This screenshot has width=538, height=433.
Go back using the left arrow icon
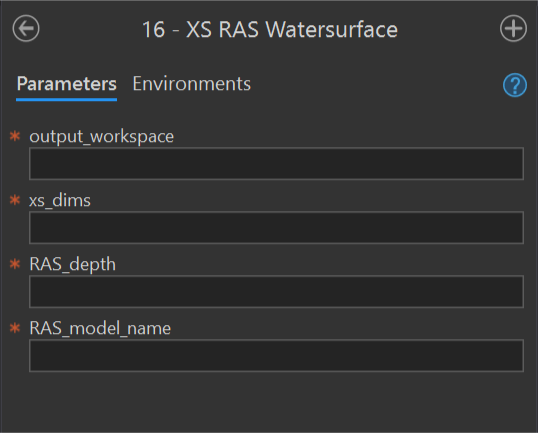tap(26, 28)
